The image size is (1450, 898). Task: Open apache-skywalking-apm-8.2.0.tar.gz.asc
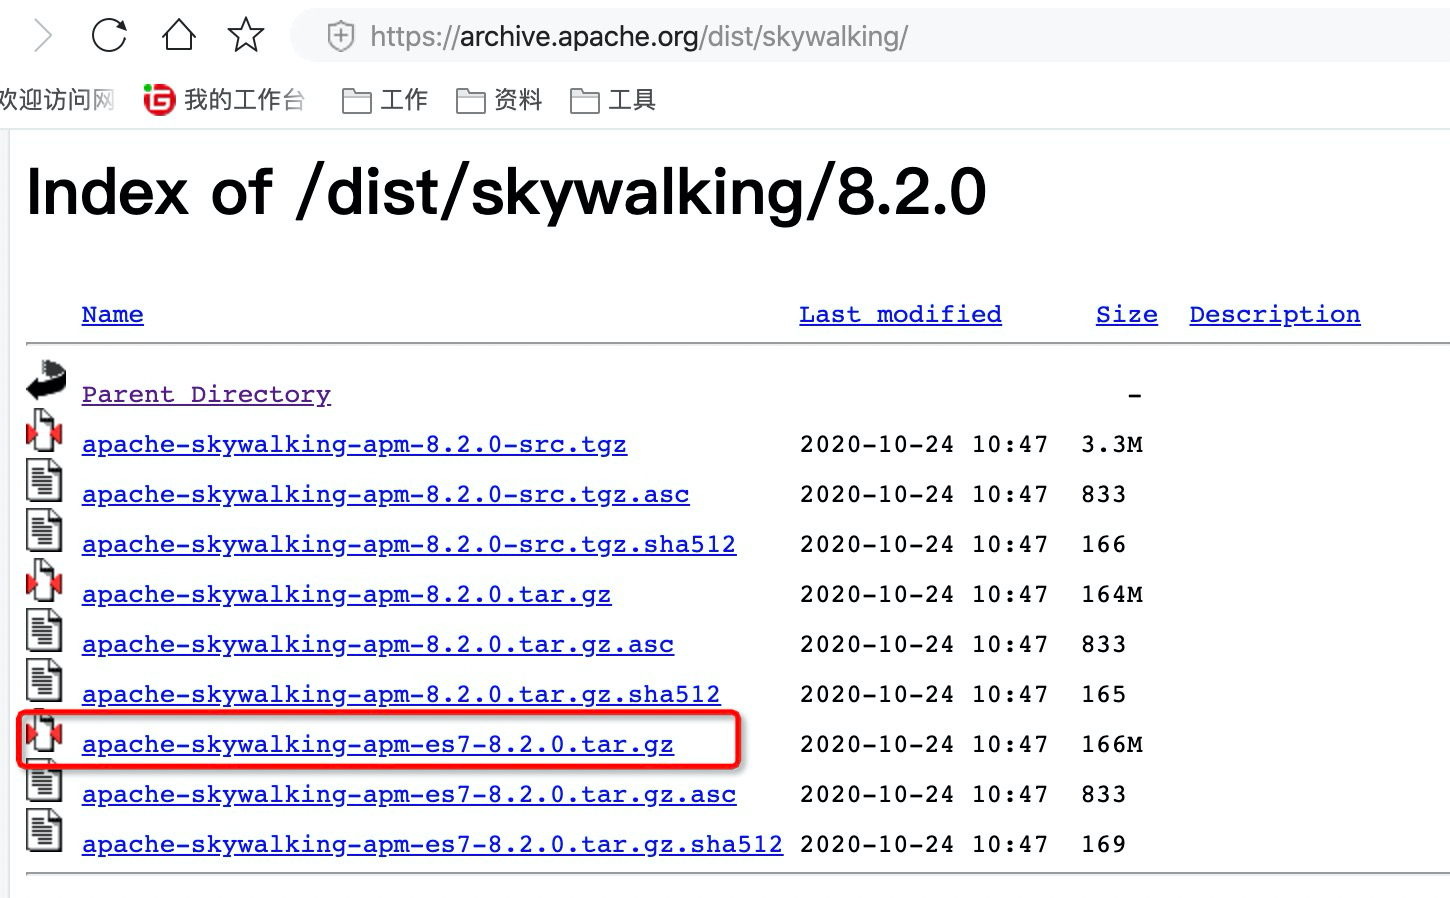(378, 644)
